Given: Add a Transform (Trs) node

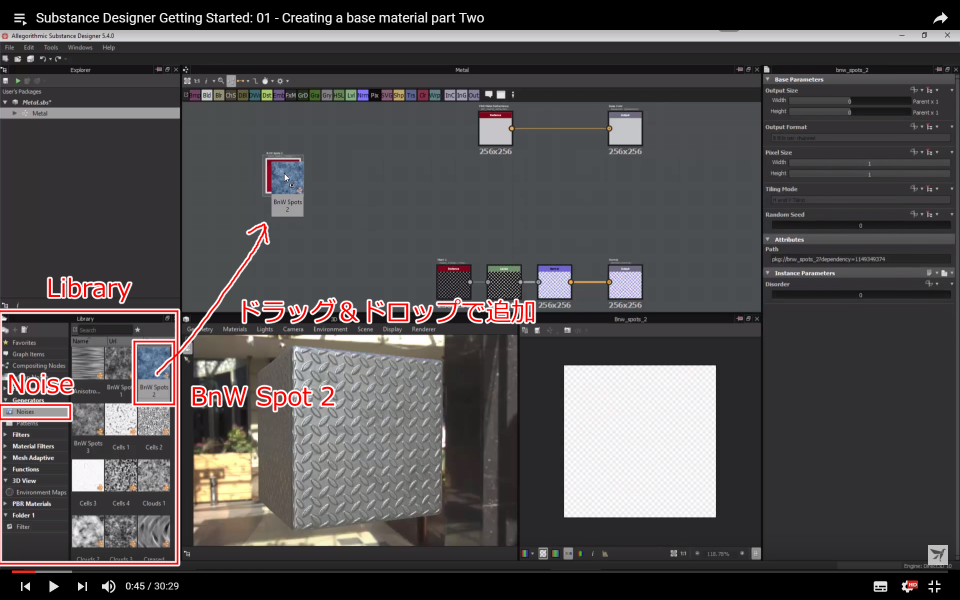Looking at the screenshot, I should (x=411, y=96).
